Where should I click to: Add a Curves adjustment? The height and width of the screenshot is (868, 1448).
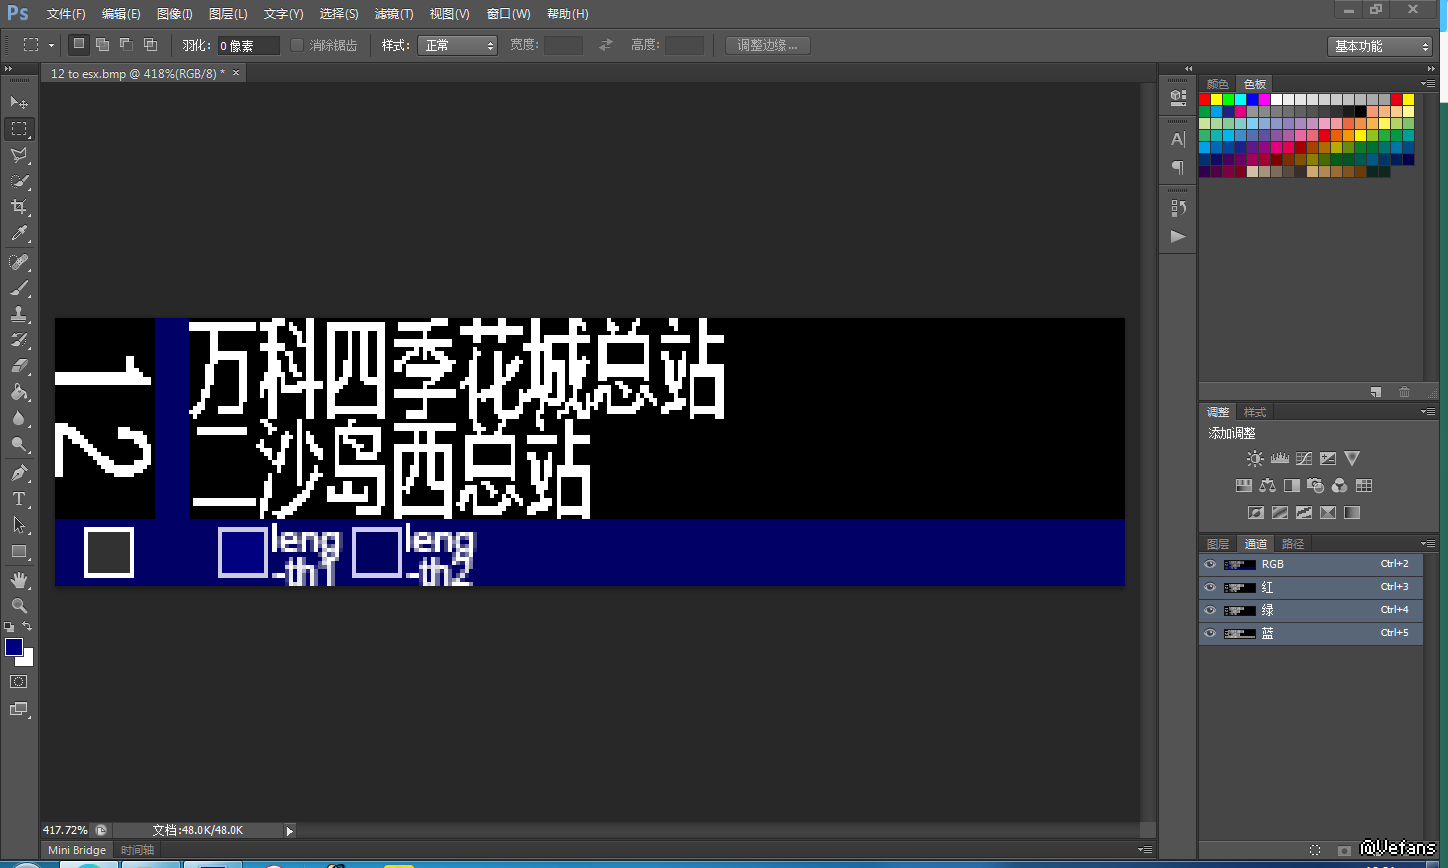tap(1303, 459)
